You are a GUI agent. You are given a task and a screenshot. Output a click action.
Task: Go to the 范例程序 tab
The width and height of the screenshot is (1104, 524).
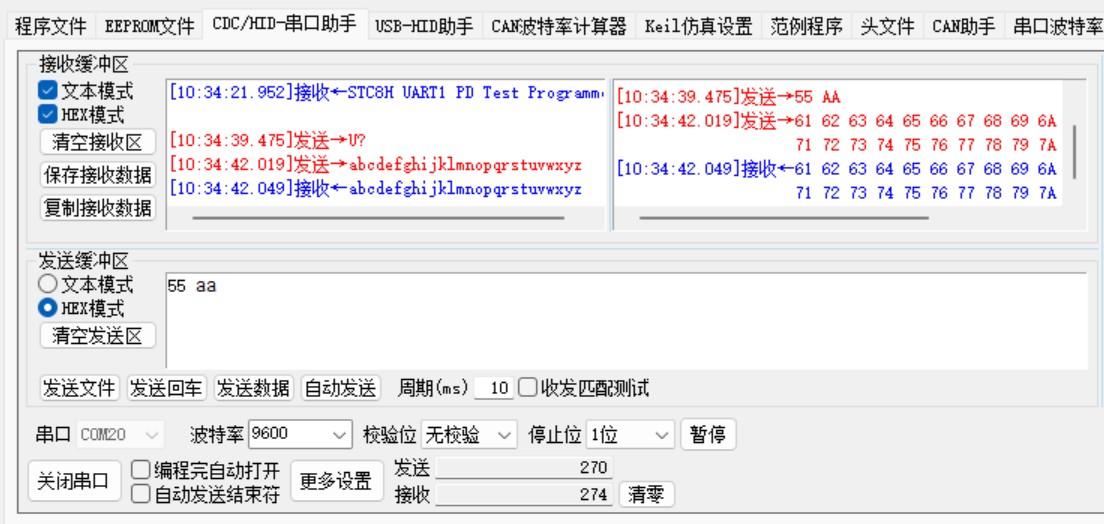805,27
